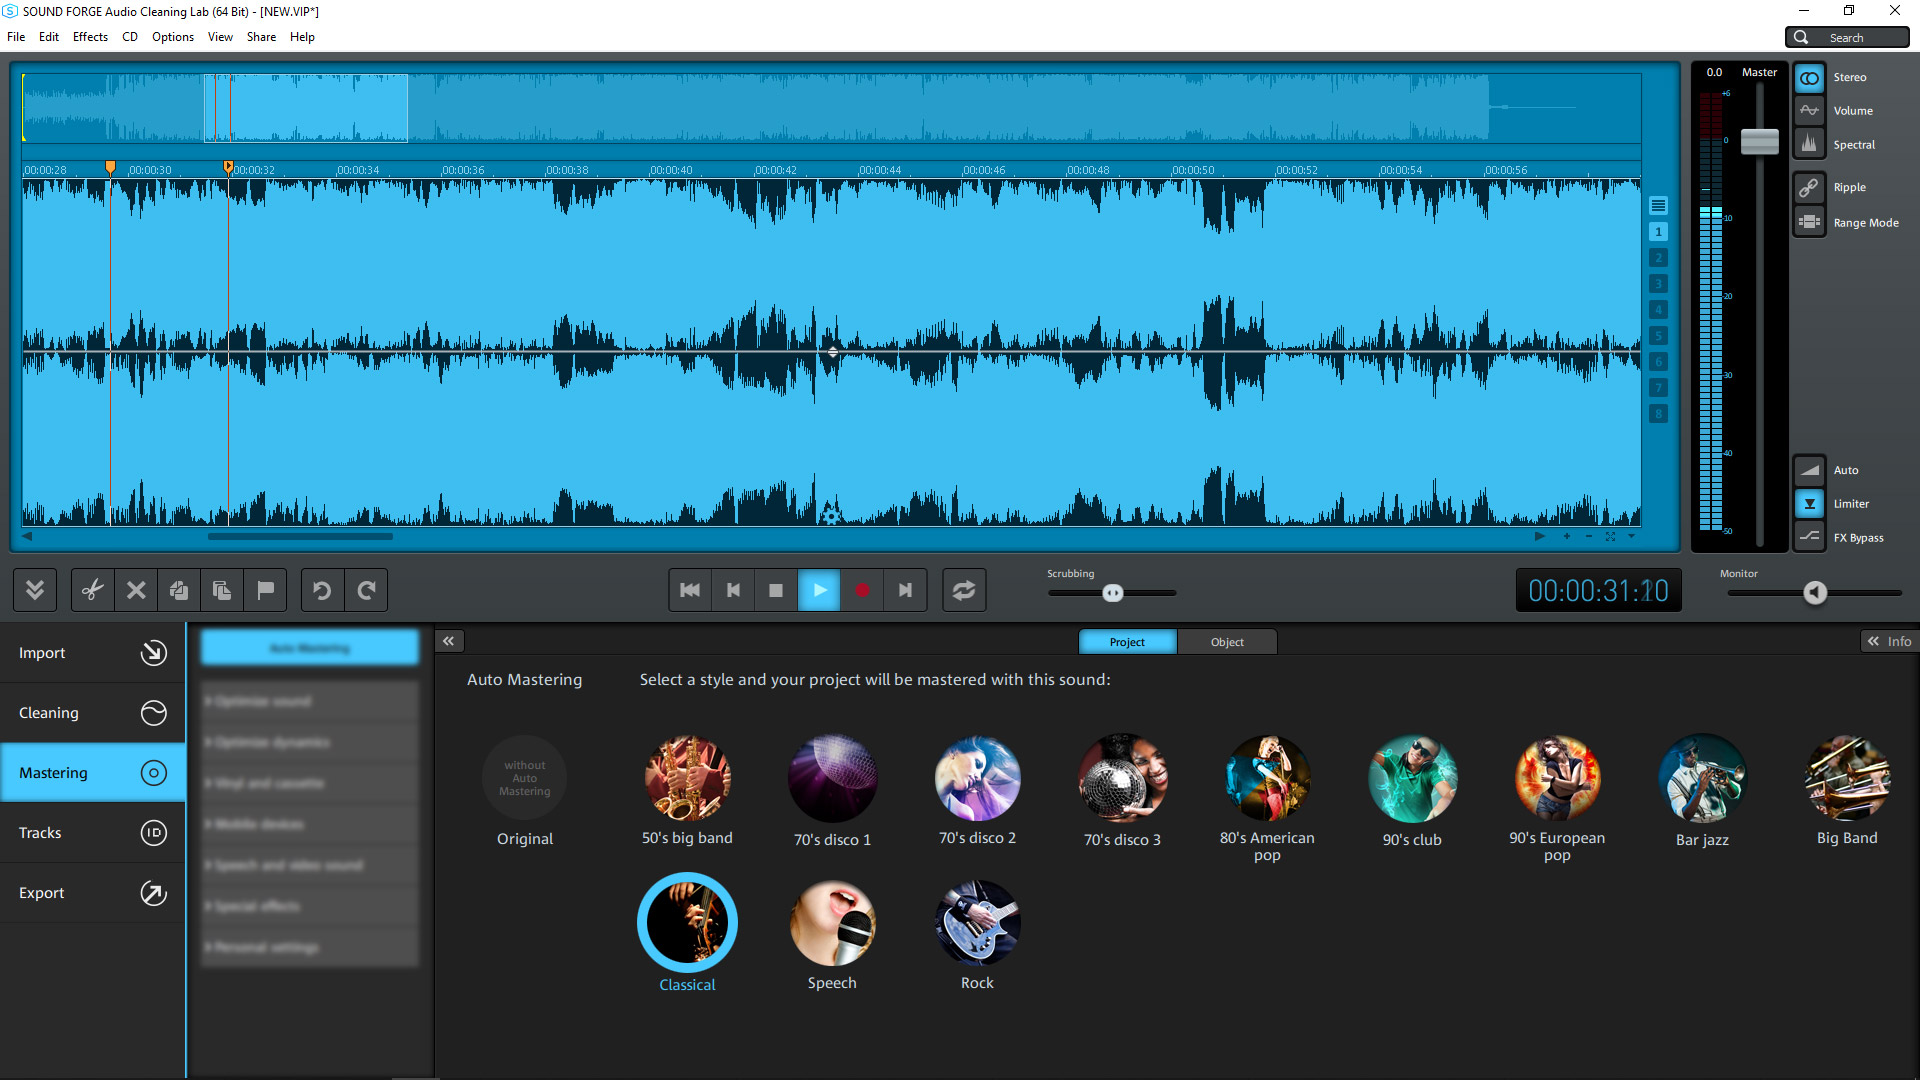Set a marker using the flag icon
1920x1080 pixels.
pos(265,590)
